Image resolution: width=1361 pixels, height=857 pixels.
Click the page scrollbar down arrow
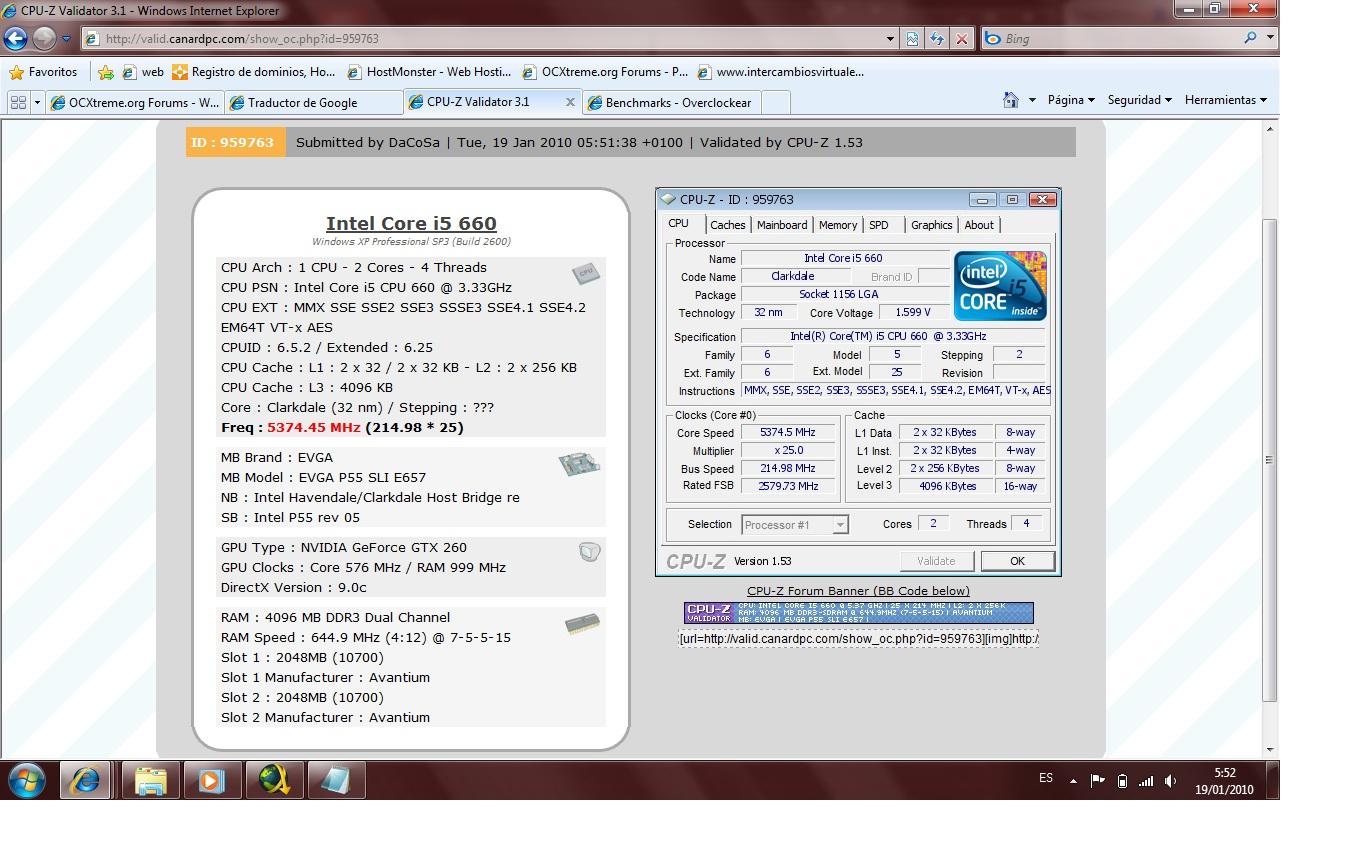click(1271, 749)
